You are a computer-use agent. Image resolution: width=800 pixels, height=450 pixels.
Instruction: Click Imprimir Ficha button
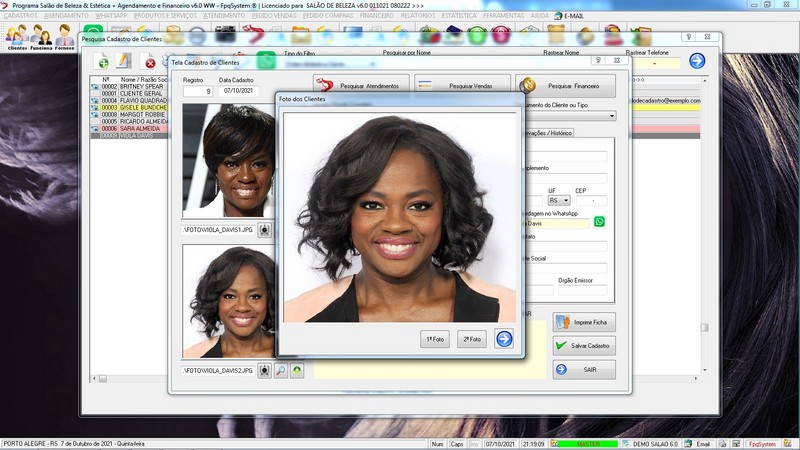pyautogui.click(x=584, y=322)
